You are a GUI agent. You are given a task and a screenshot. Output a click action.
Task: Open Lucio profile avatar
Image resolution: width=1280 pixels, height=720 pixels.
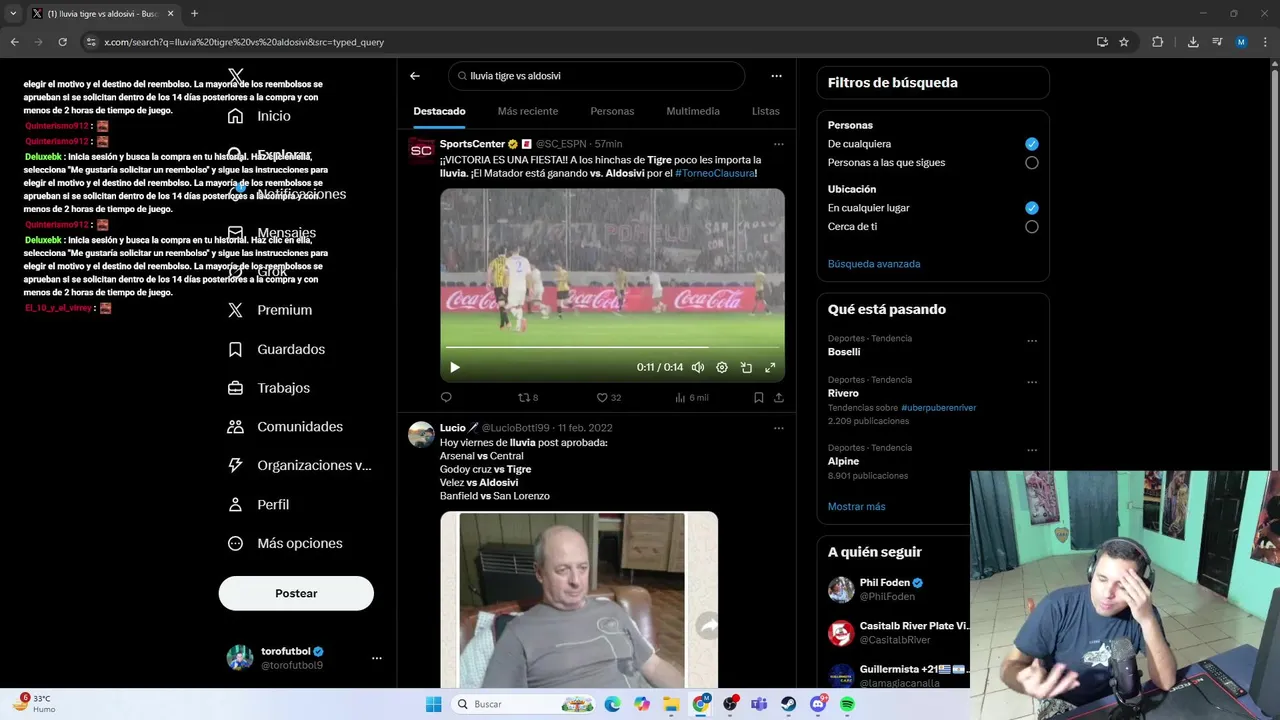421,435
